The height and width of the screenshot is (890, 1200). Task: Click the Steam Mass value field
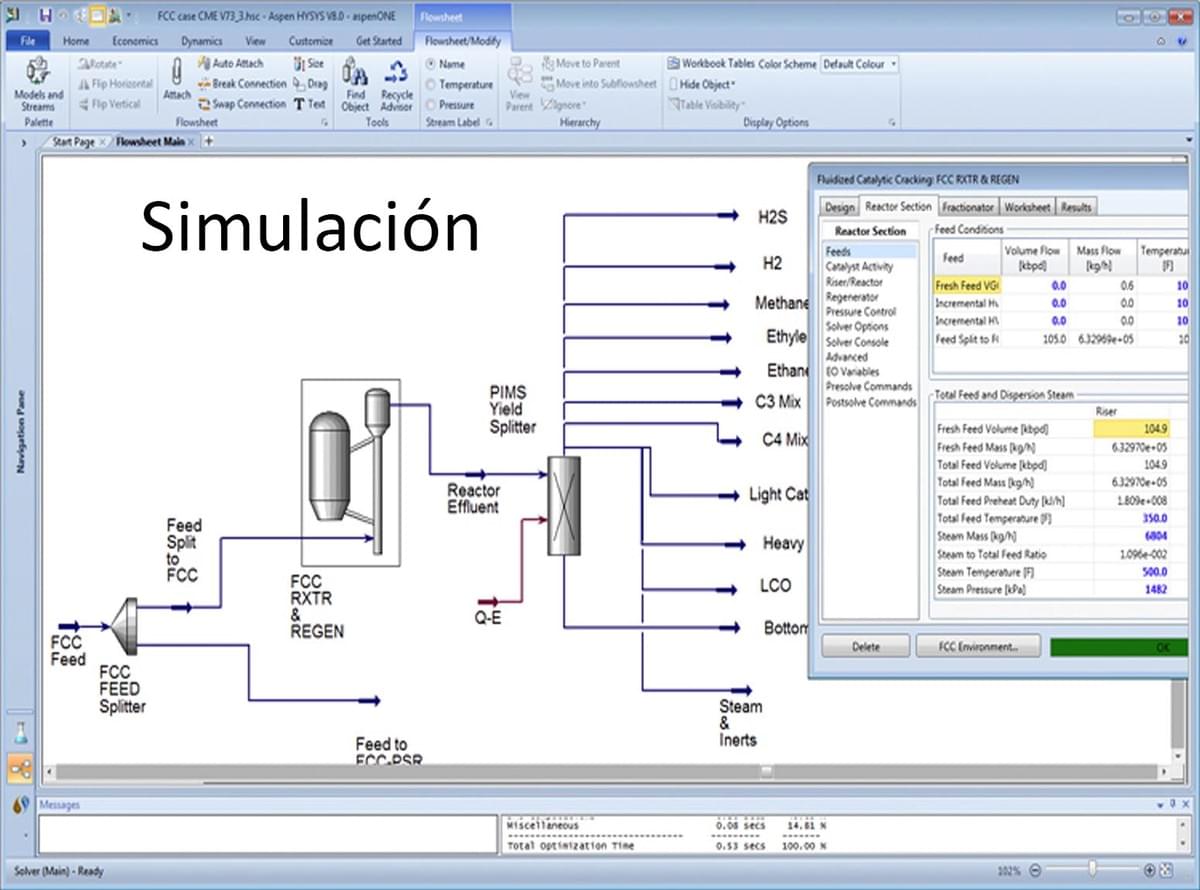click(1132, 537)
